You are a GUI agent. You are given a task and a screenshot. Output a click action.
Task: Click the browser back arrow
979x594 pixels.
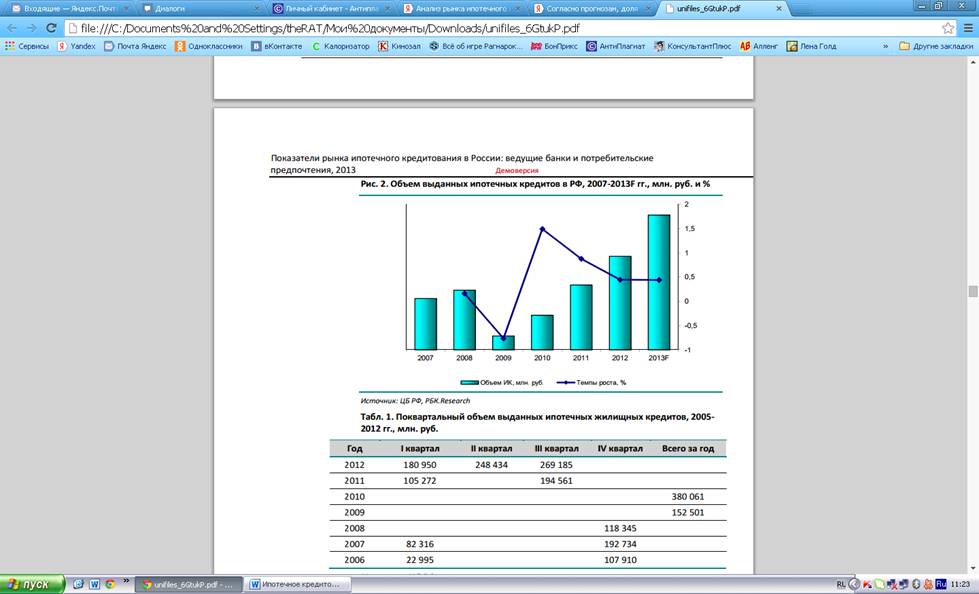tap(12, 28)
